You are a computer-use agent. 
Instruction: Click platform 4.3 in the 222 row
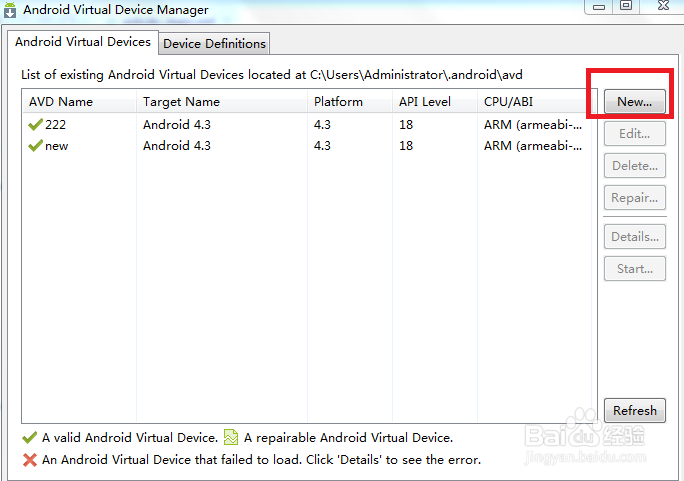(x=322, y=125)
